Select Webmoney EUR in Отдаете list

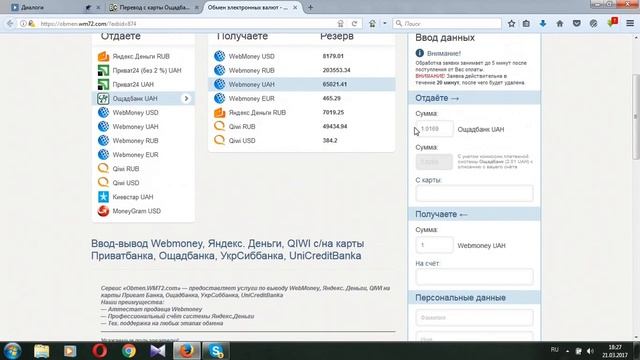click(143, 155)
